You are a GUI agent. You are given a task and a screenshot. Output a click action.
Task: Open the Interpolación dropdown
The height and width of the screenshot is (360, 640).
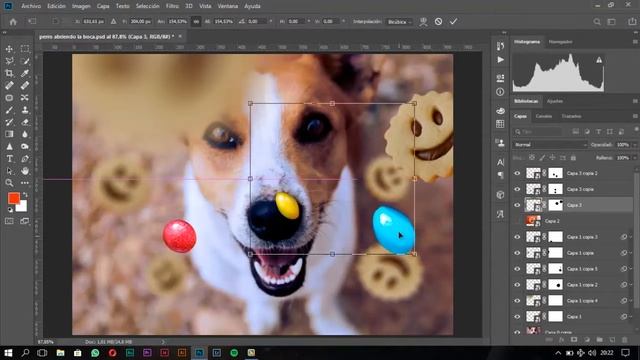pos(399,22)
